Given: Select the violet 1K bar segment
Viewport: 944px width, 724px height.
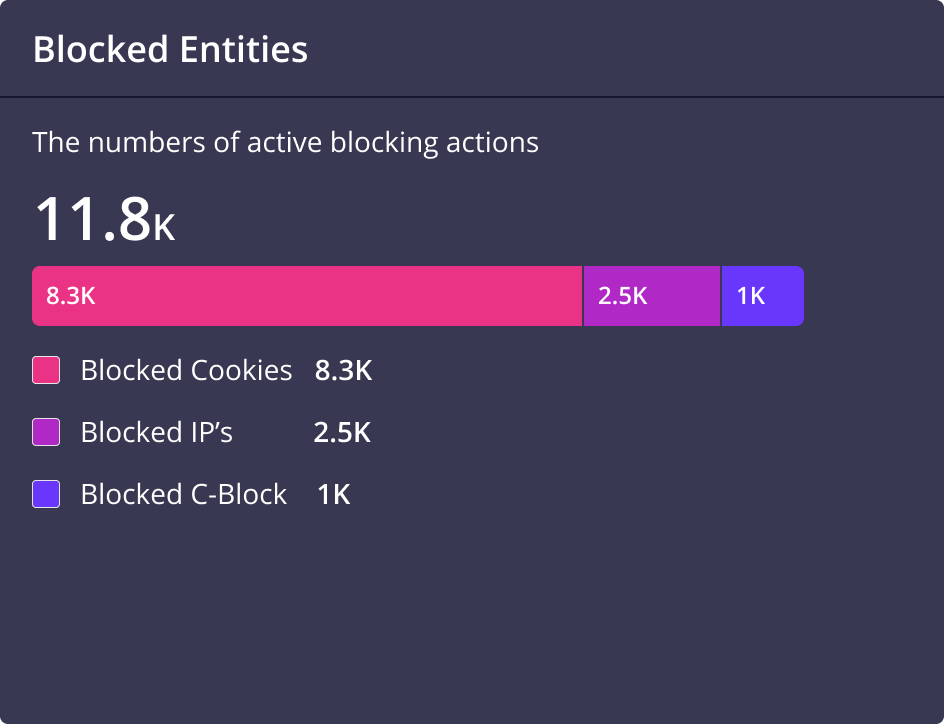Looking at the screenshot, I should click(x=763, y=296).
